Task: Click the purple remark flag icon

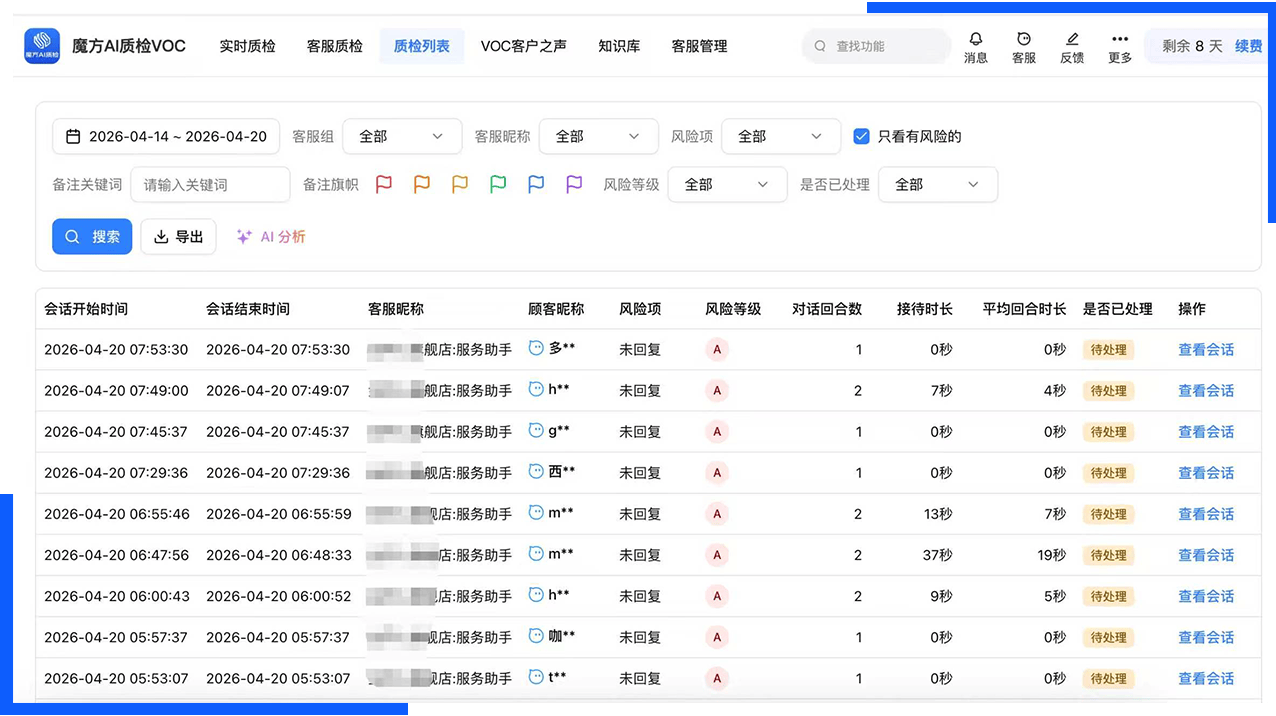Action: (x=573, y=184)
